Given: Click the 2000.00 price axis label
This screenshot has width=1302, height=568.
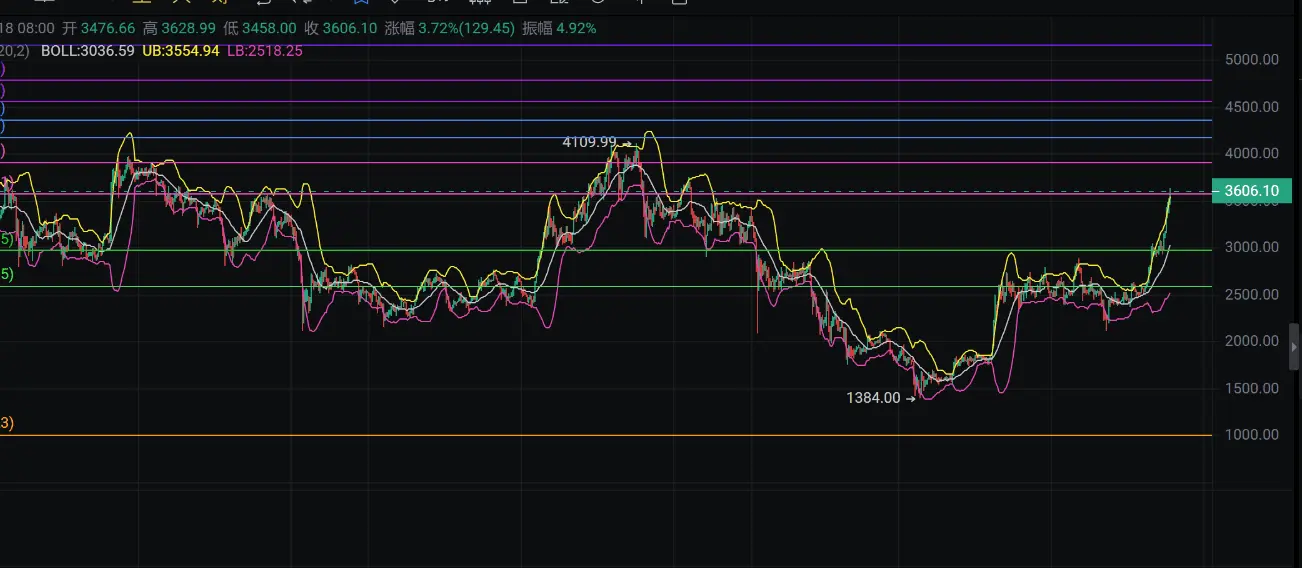Looking at the screenshot, I should pyautogui.click(x=1251, y=341).
